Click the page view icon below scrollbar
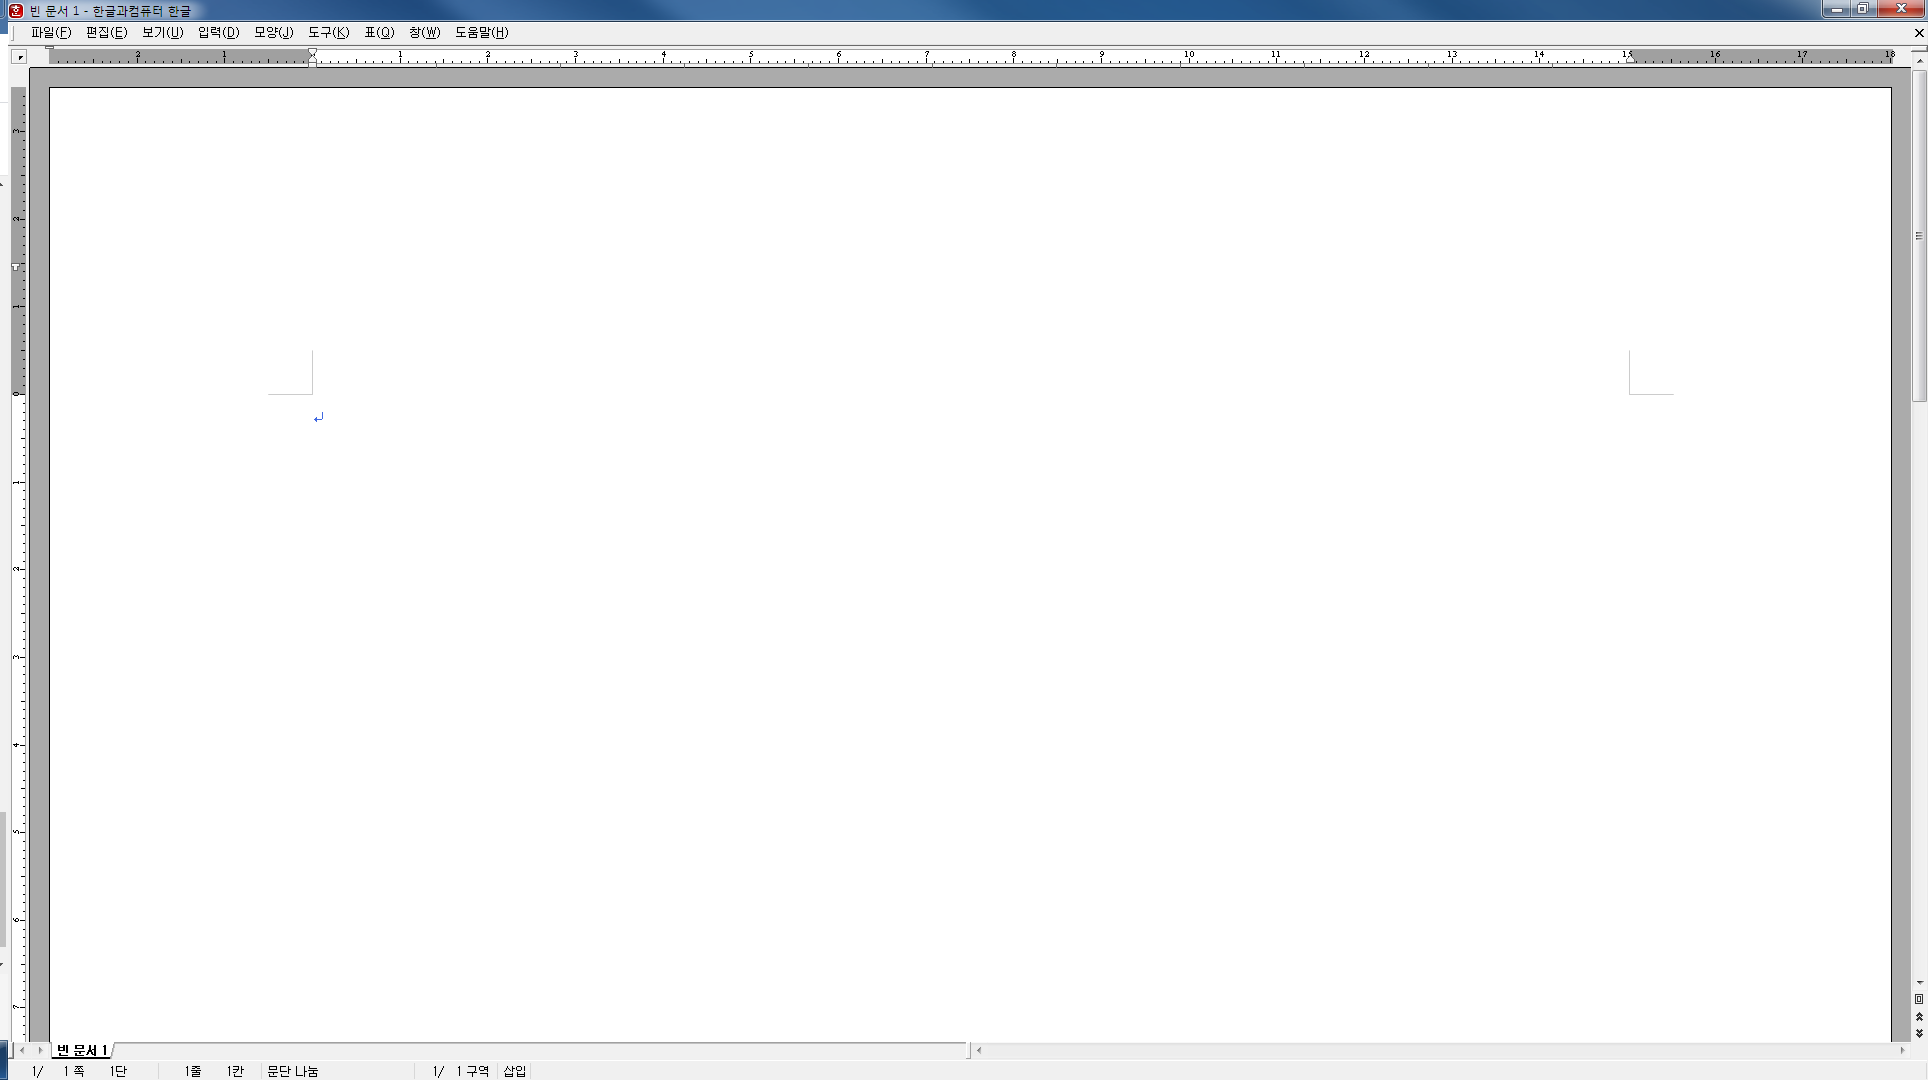This screenshot has height=1080, width=1928. 1919,999
